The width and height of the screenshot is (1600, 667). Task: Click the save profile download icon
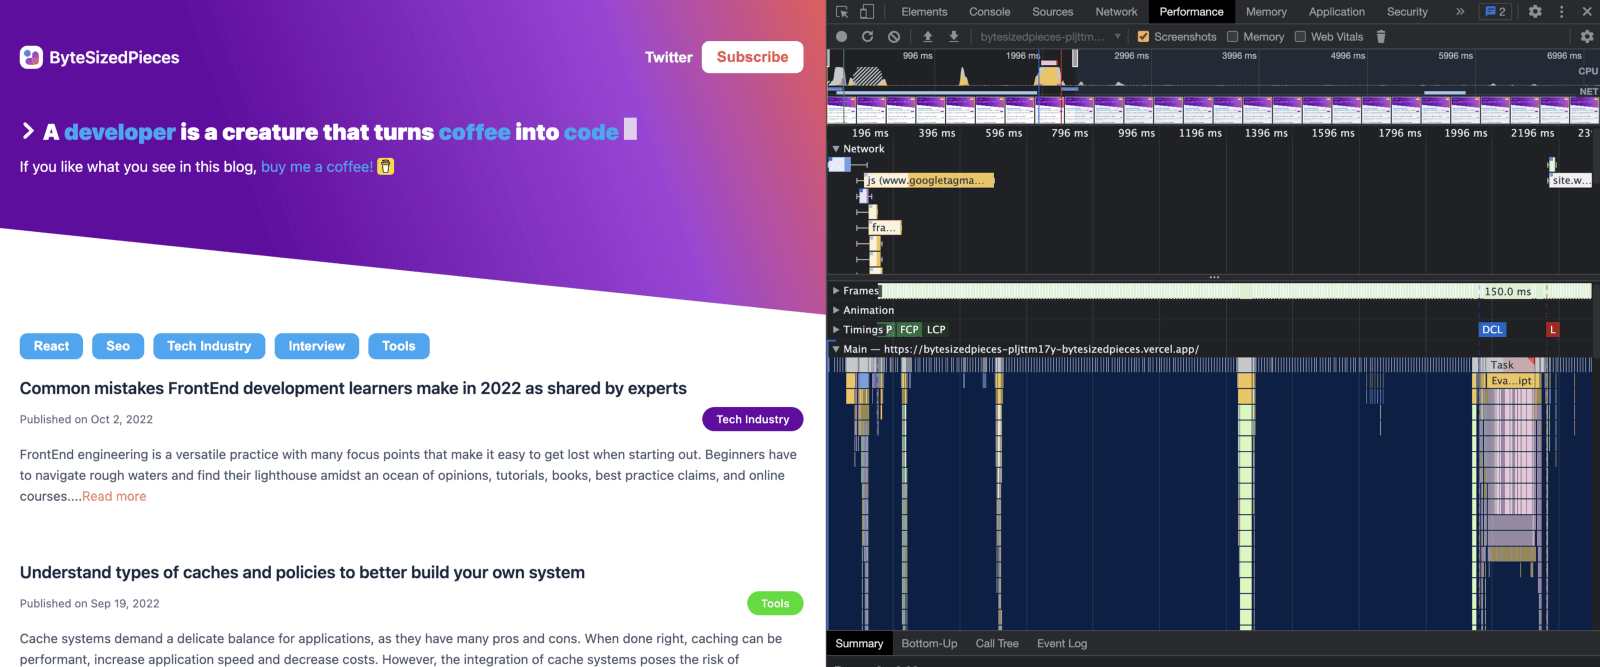tap(954, 37)
